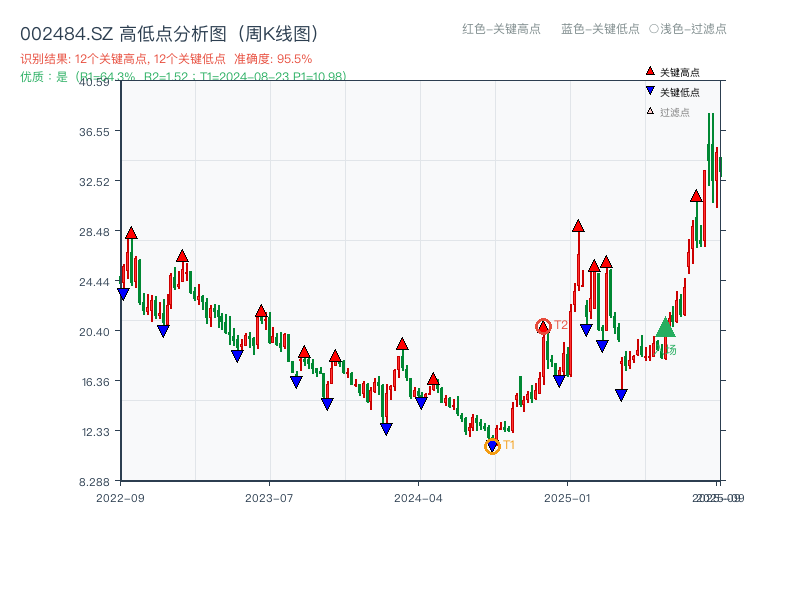
Task: Select the red 关键高点 triangle icon in legend
Action: 650,70
